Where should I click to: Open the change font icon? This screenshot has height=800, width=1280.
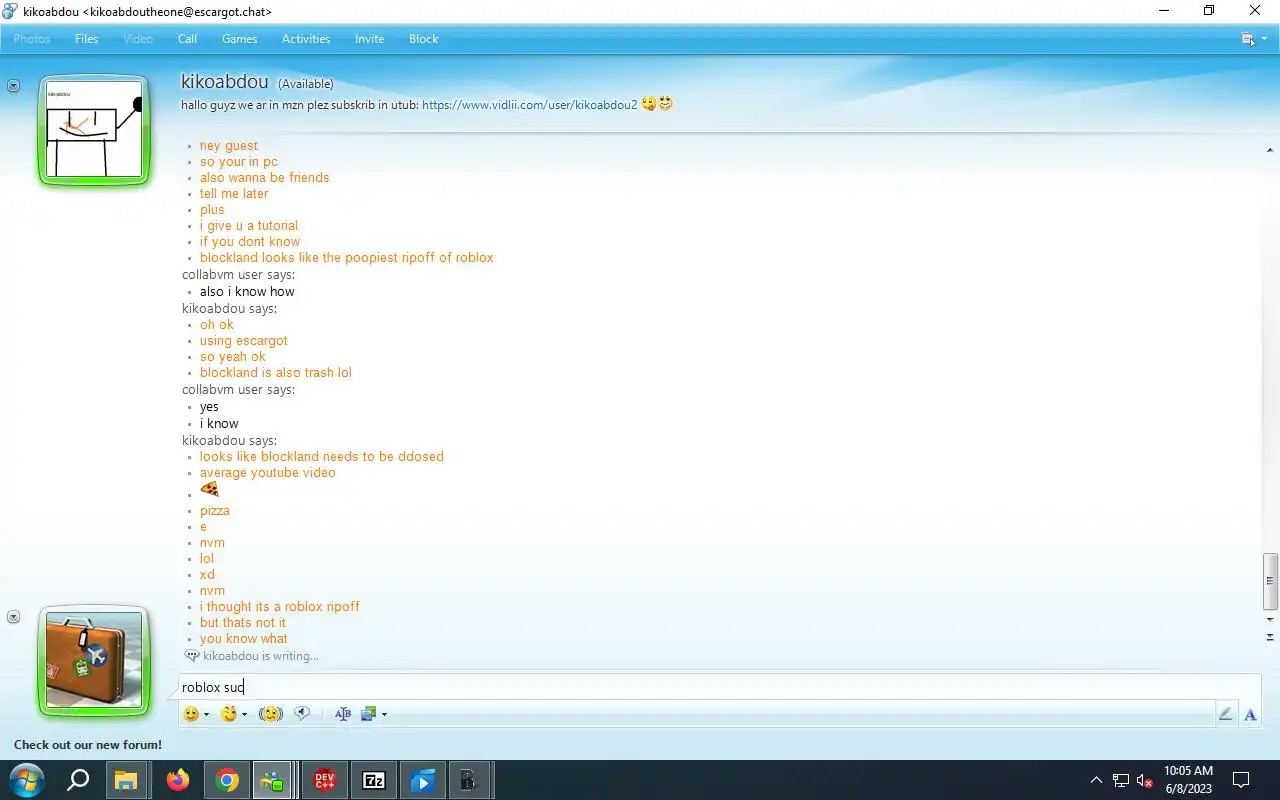click(x=343, y=714)
